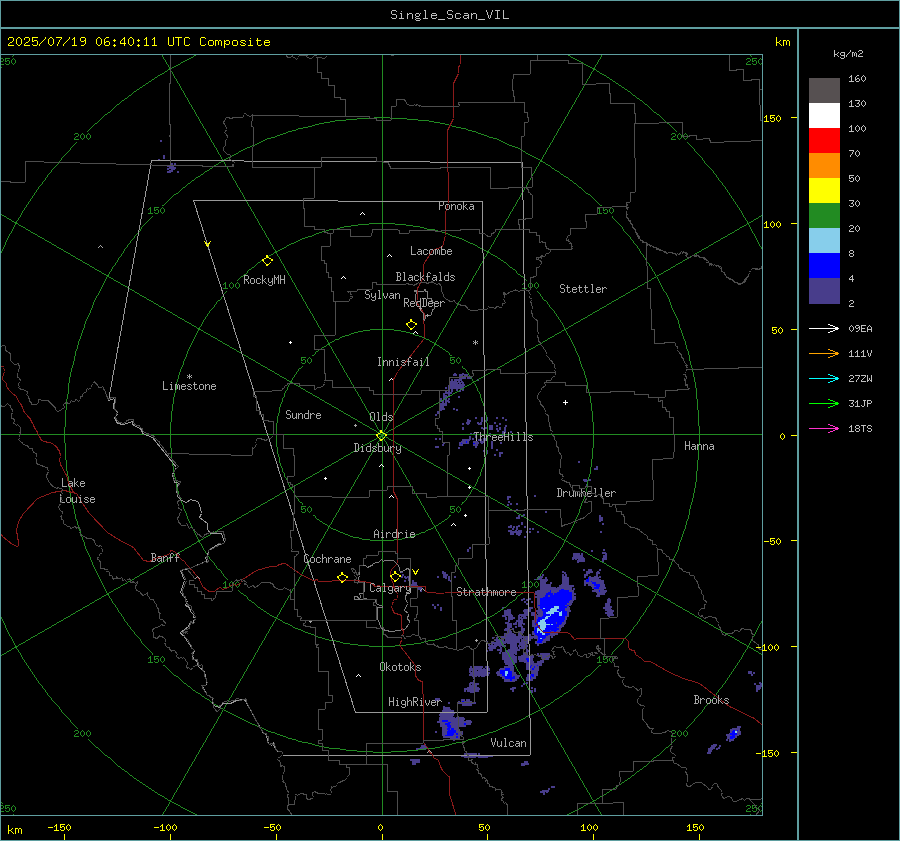Screen dimensions: 900x841
Task: Click the Cochrane city label
Action: click(327, 559)
